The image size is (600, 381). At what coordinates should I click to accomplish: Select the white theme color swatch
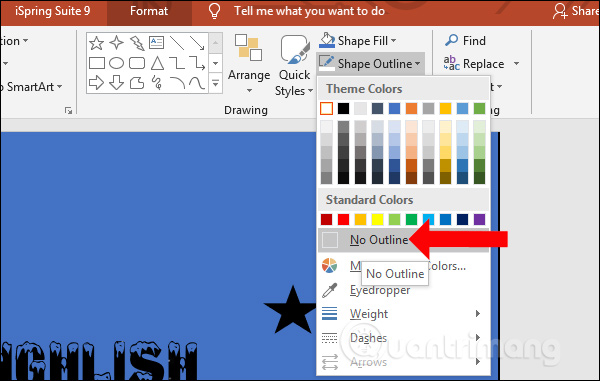[x=326, y=109]
